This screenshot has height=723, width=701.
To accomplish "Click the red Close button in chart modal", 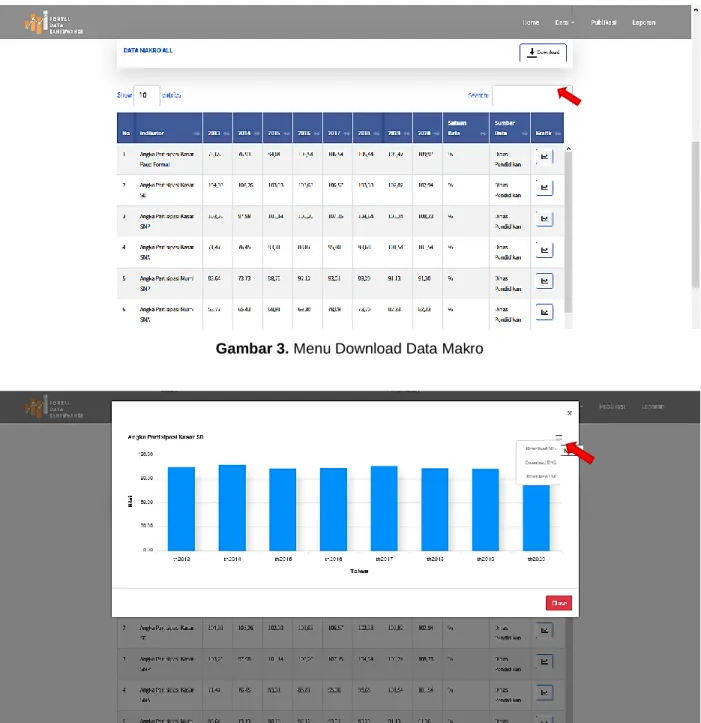I will [x=558, y=603].
